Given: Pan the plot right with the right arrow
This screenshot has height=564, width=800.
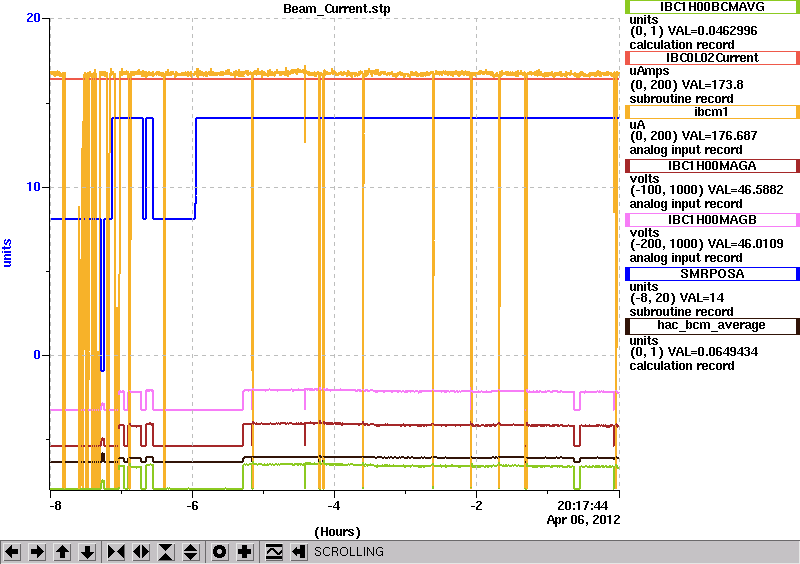Looking at the screenshot, I should (37, 552).
